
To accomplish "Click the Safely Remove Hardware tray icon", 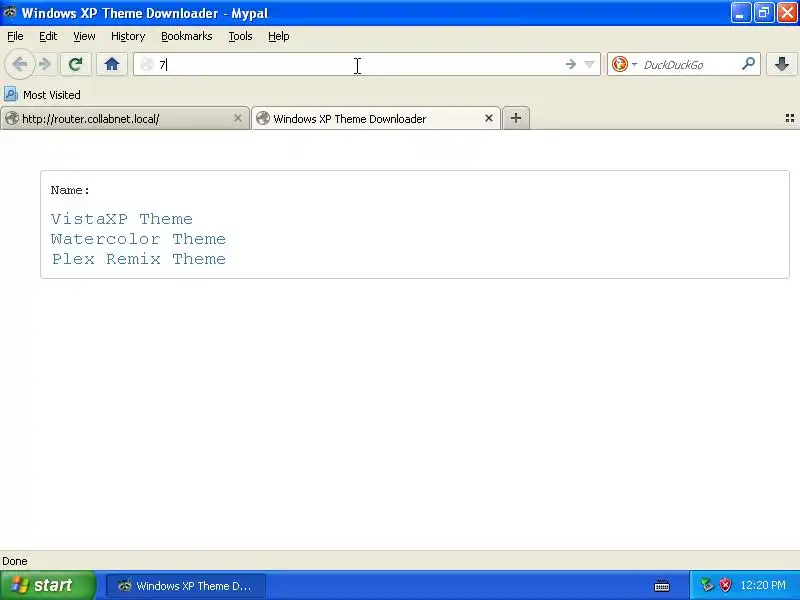I will [x=707, y=585].
